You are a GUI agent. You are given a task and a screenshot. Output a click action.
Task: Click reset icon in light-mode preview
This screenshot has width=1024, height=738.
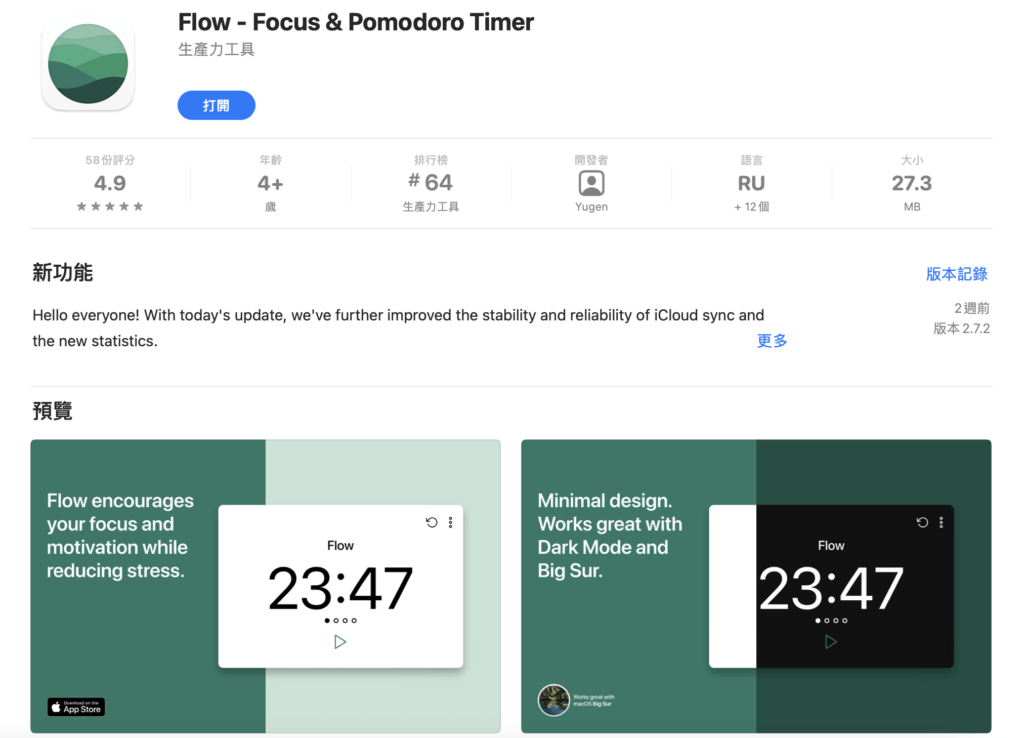(431, 522)
